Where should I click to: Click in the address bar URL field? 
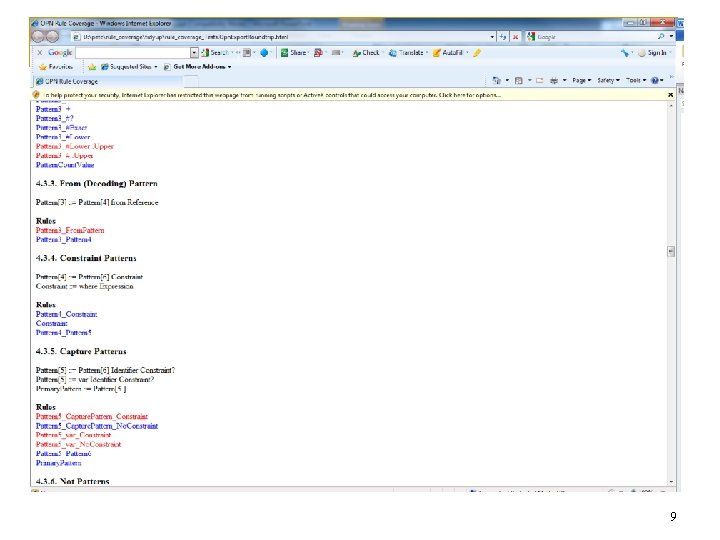[x=280, y=37]
